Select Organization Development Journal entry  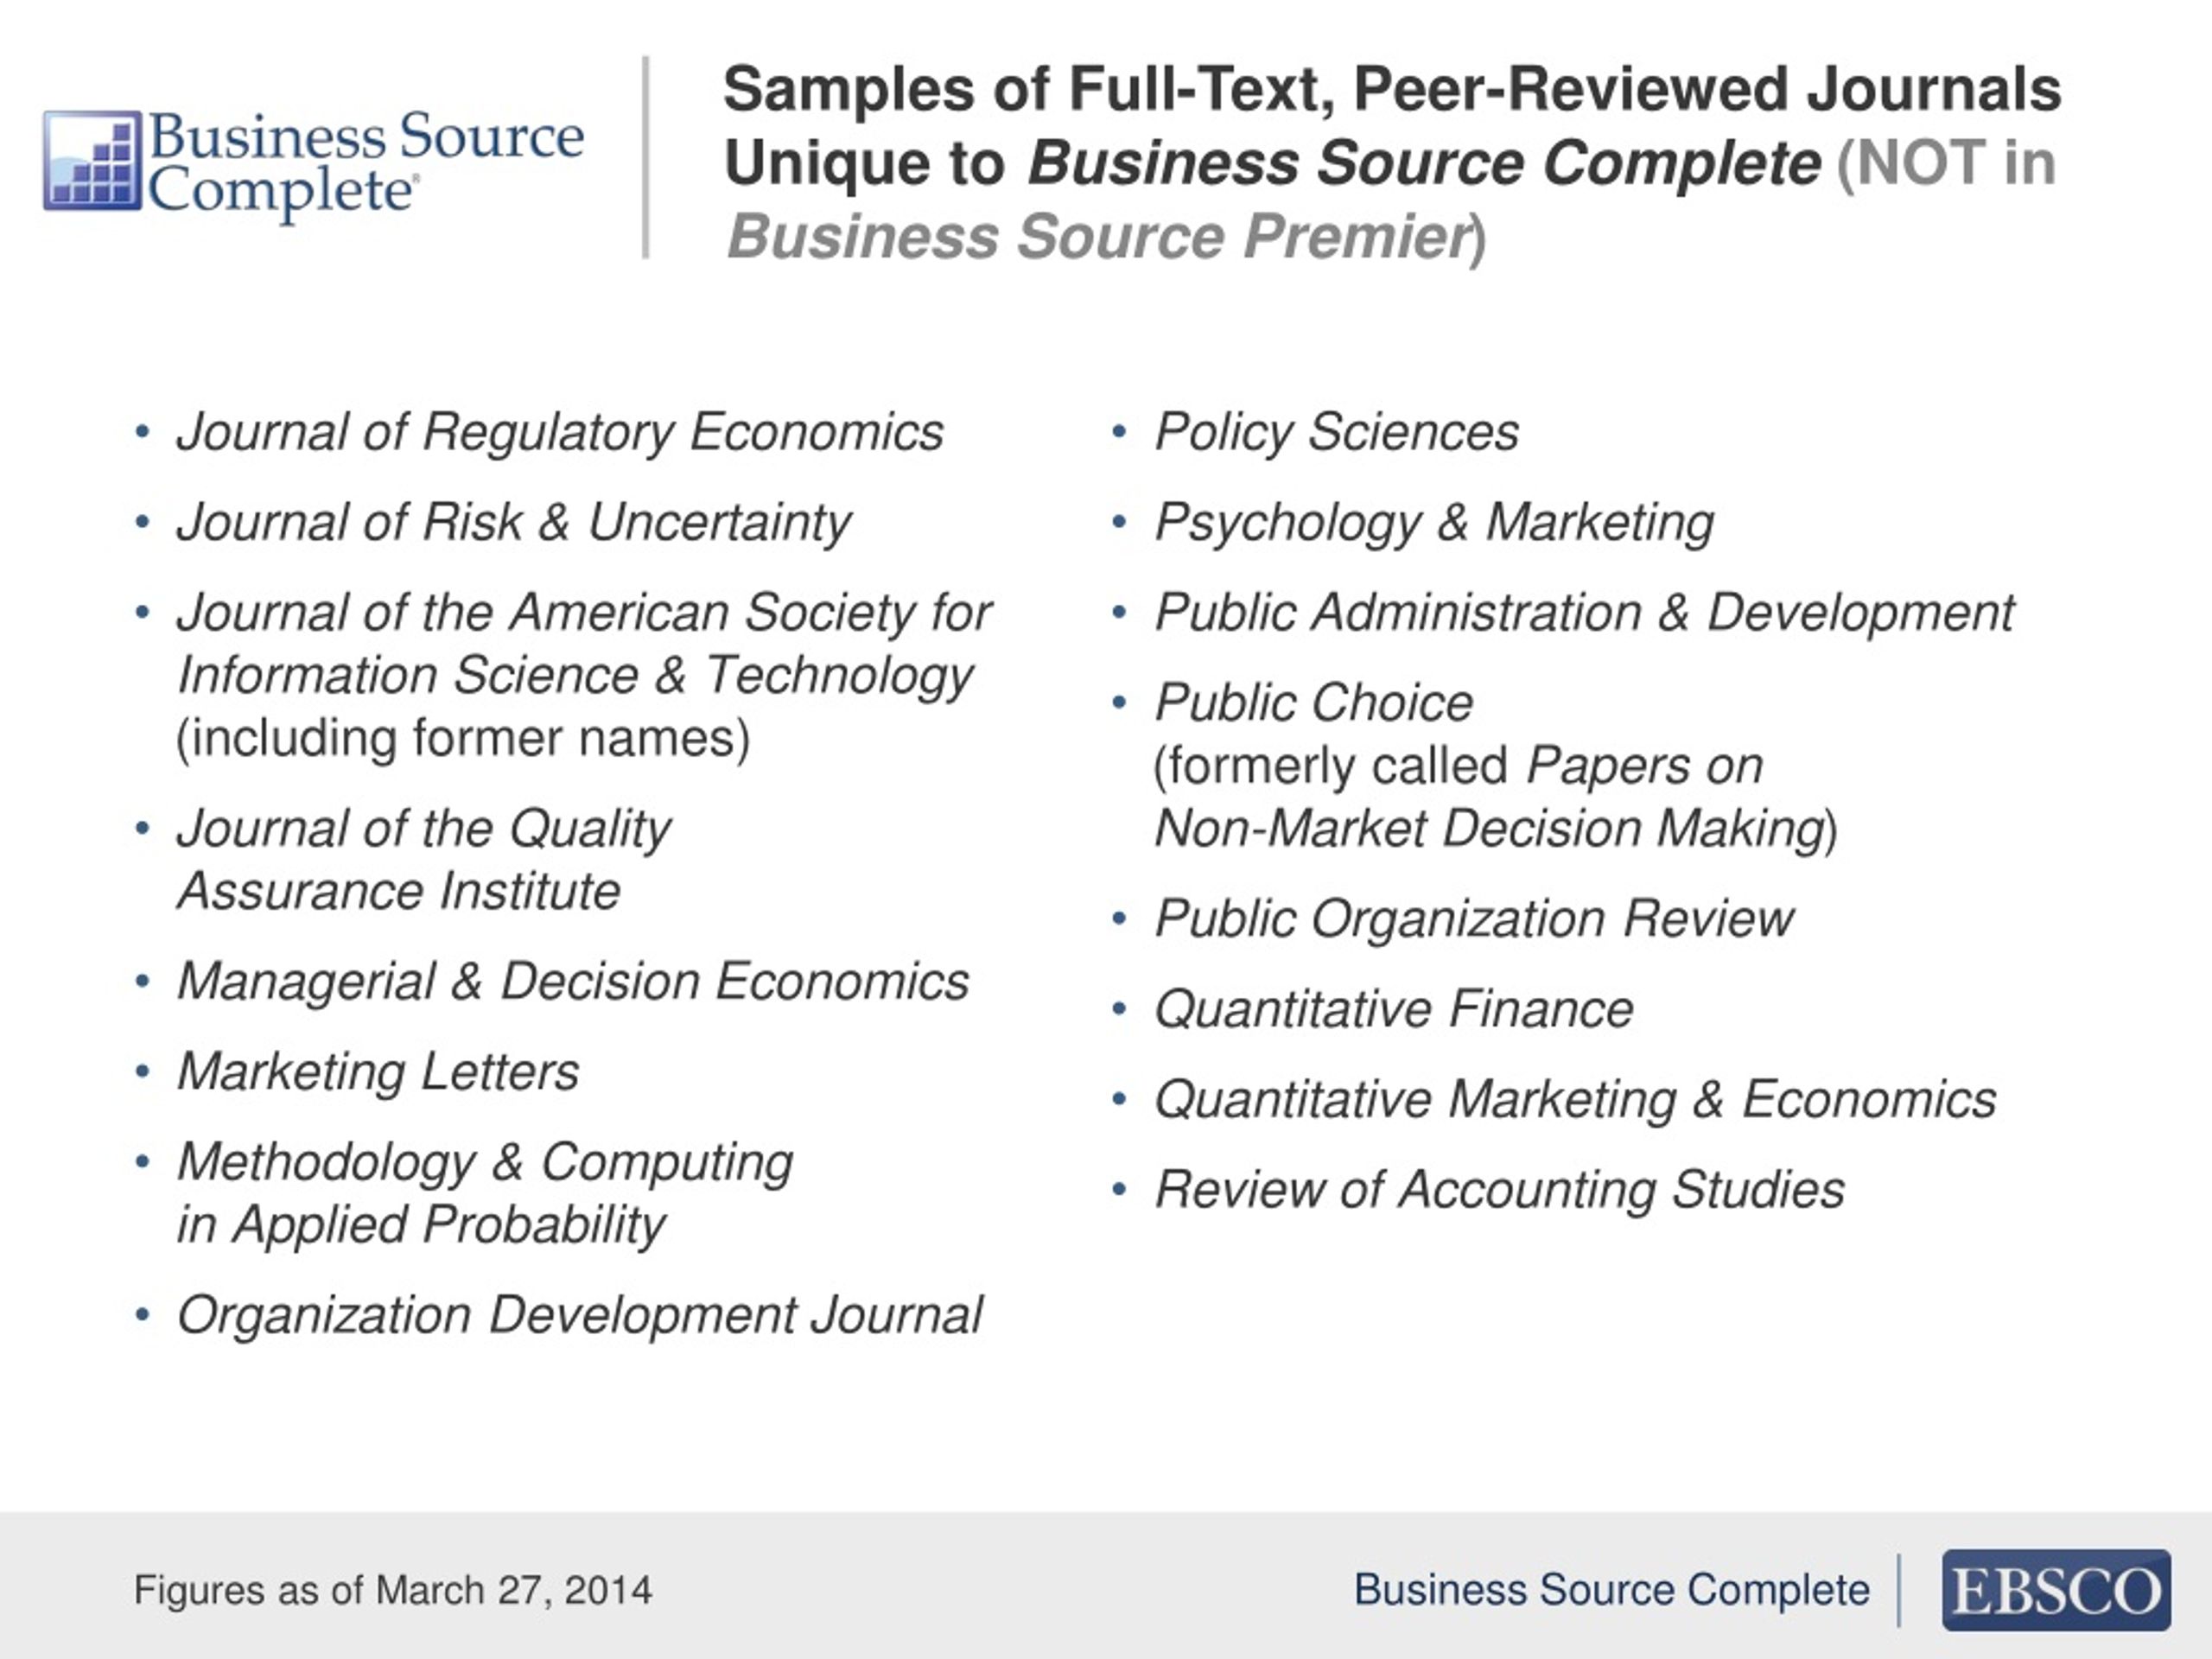tap(580, 1315)
